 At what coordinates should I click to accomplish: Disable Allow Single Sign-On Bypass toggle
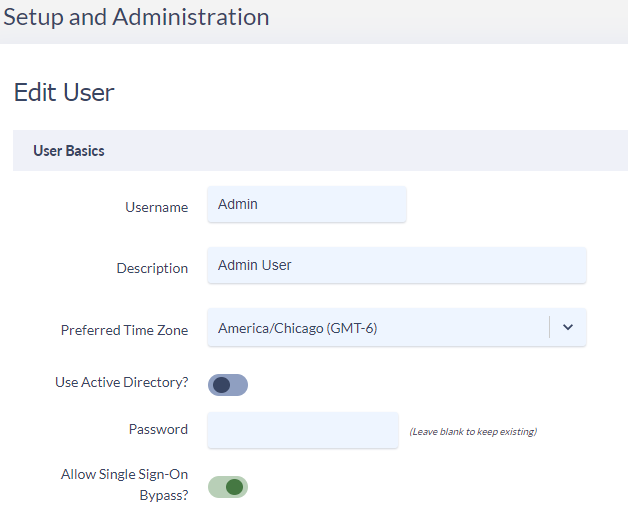[228, 487]
